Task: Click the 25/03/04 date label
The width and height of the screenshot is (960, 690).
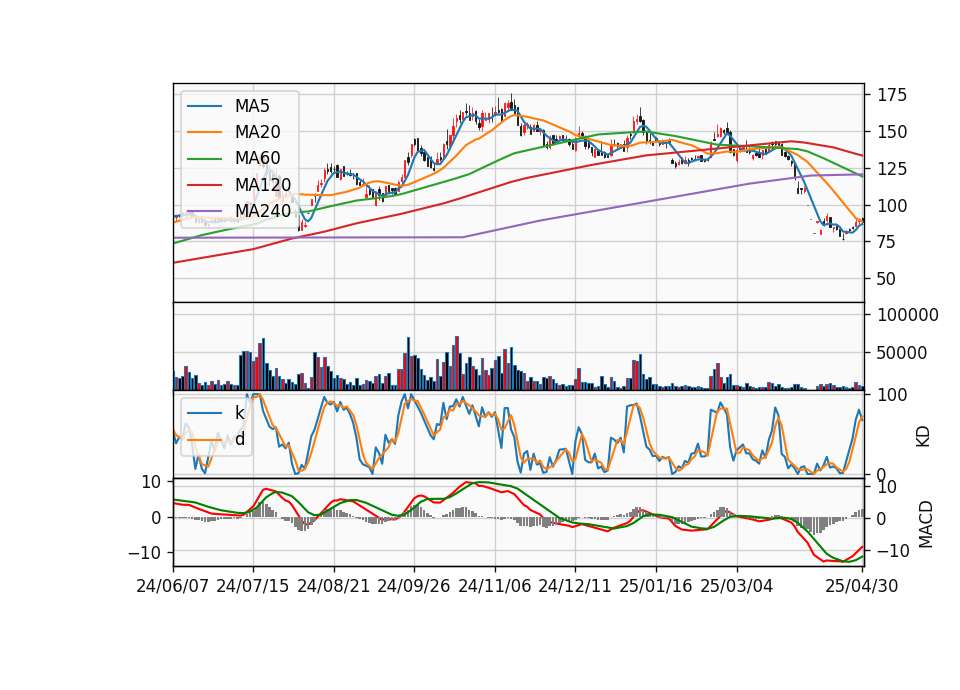Action: pos(737,587)
